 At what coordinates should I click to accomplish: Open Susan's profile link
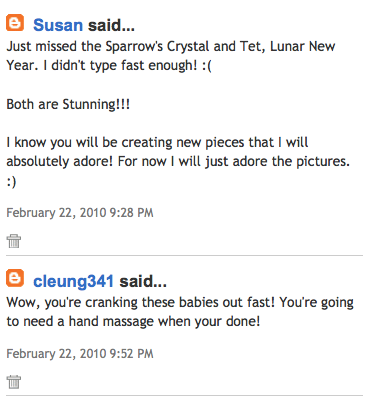(58, 25)
